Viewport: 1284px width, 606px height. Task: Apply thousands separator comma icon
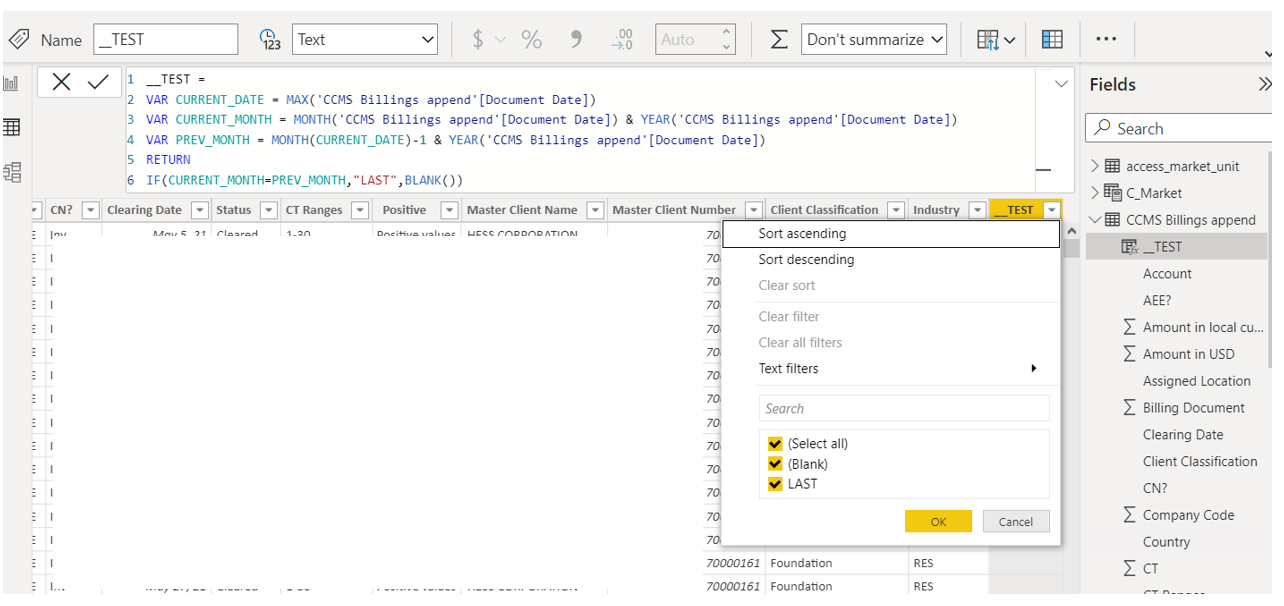[x=576, y=39]
